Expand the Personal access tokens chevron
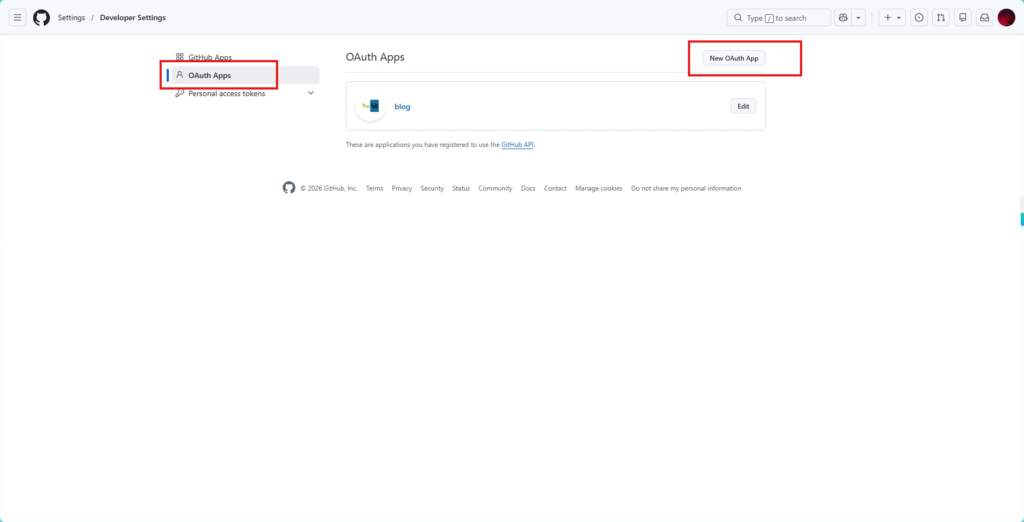The height and width of the screenshot is (522, 1024). (x=311, y=93)
